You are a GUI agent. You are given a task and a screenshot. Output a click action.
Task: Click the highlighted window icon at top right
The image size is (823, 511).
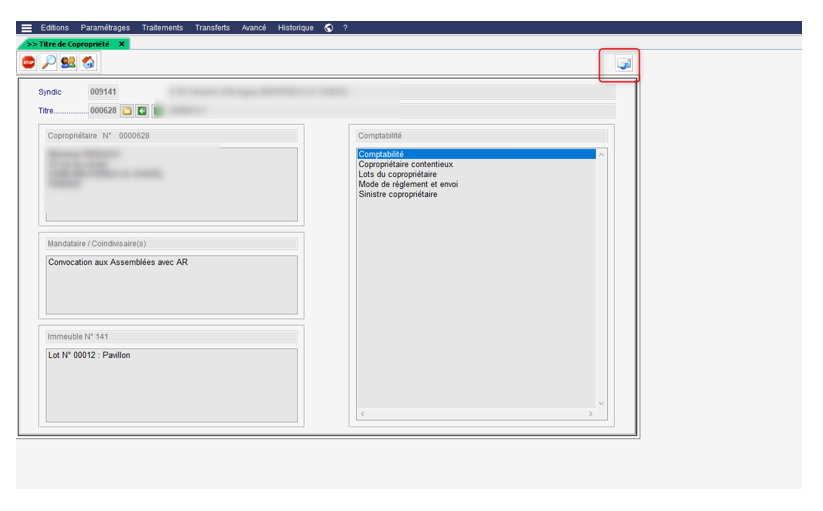click(624, 65)
